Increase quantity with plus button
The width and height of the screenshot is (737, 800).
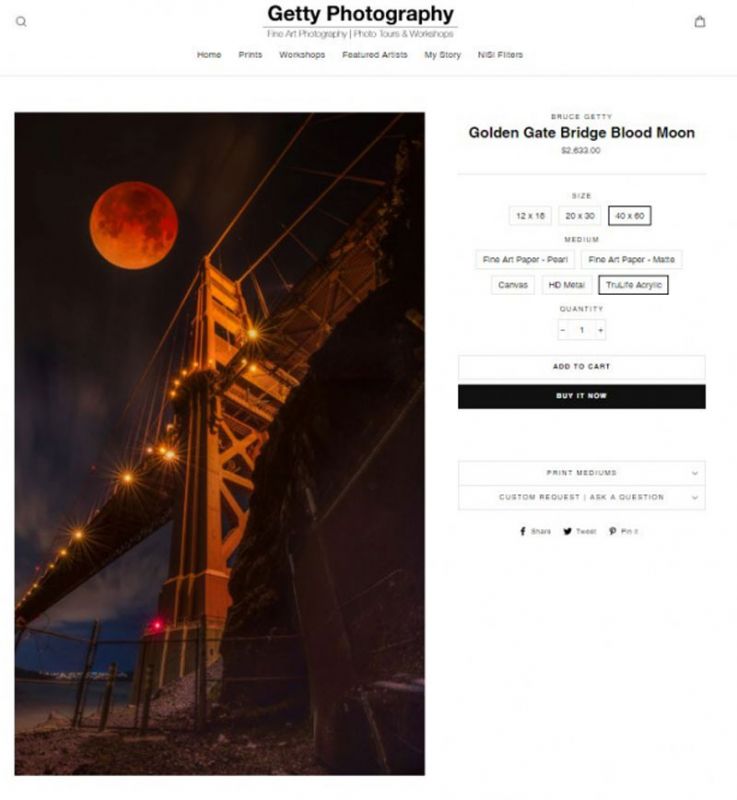600,330
